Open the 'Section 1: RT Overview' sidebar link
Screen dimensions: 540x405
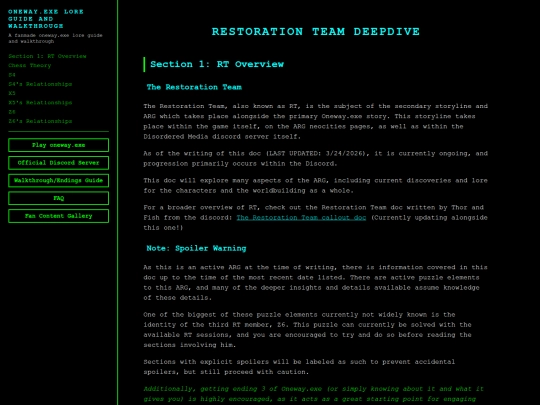[47, 56]
